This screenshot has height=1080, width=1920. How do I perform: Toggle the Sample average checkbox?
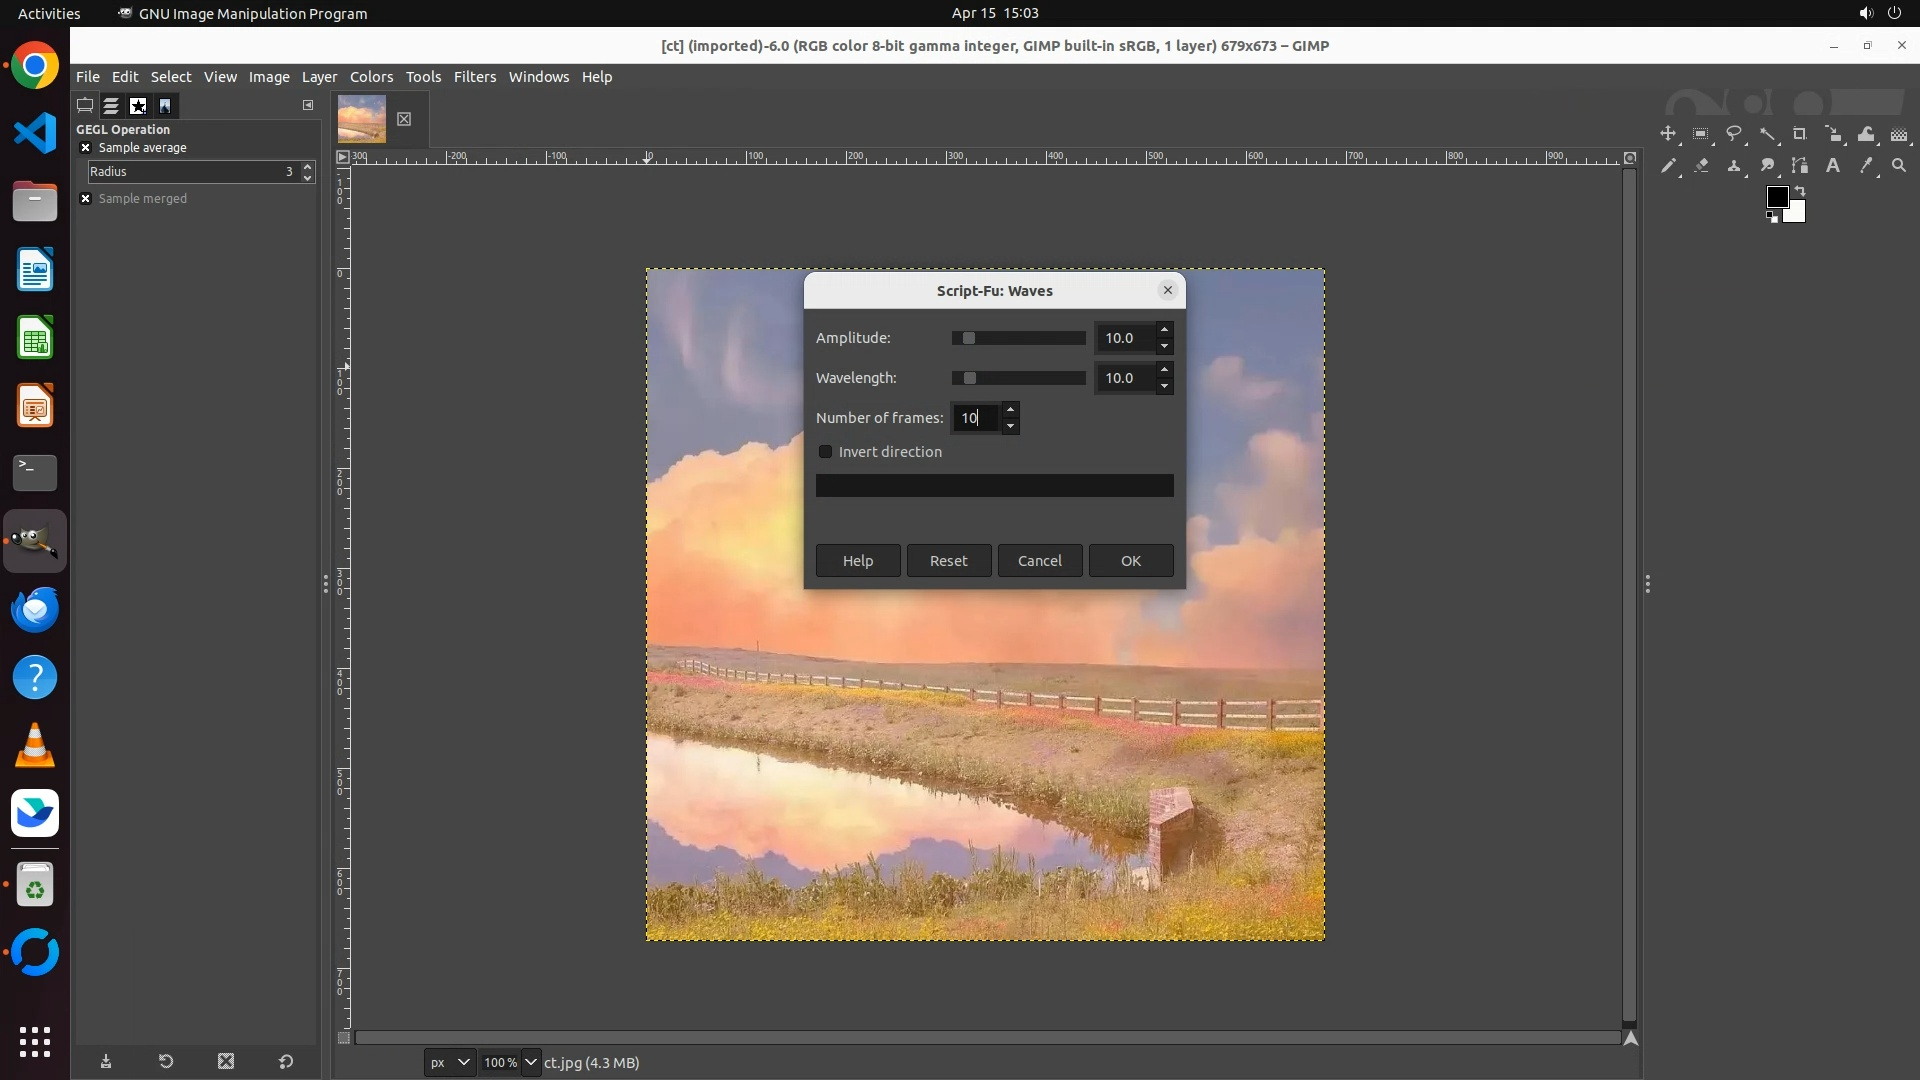(86, 148)
